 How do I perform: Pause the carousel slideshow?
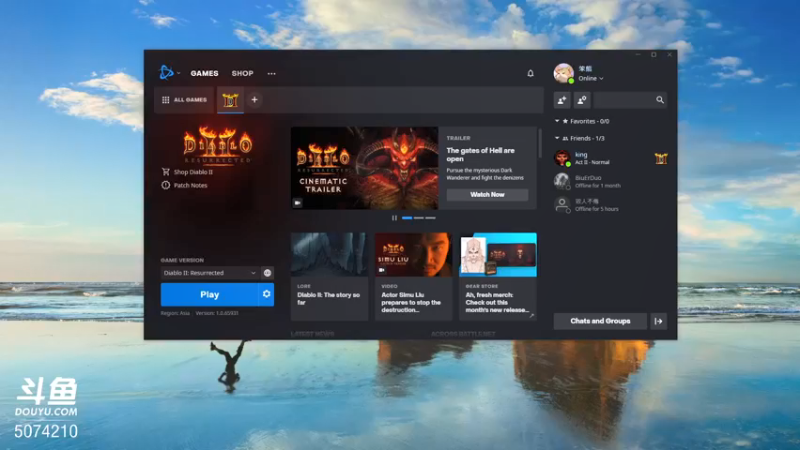click(x=394, y=218)
